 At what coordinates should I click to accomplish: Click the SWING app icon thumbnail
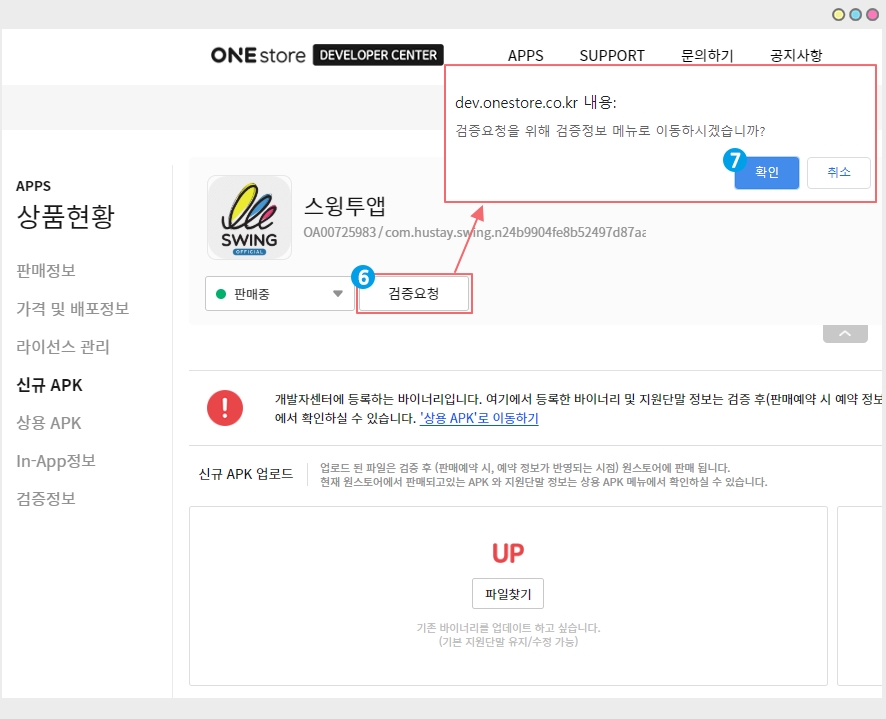click(x=249, y=218)
